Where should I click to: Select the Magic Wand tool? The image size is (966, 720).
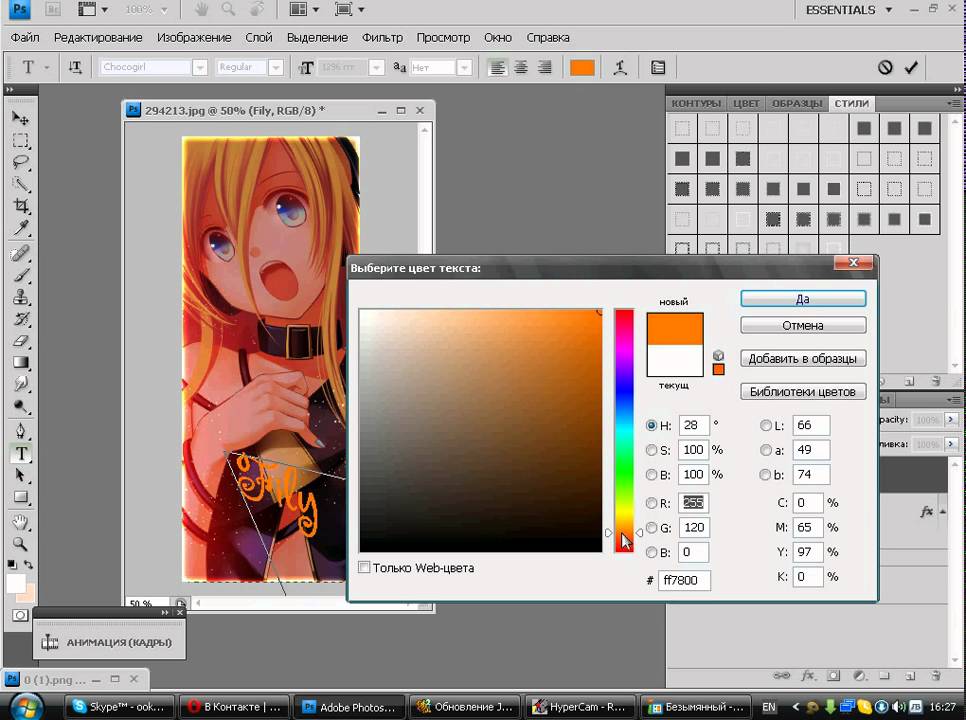[20, 184]
